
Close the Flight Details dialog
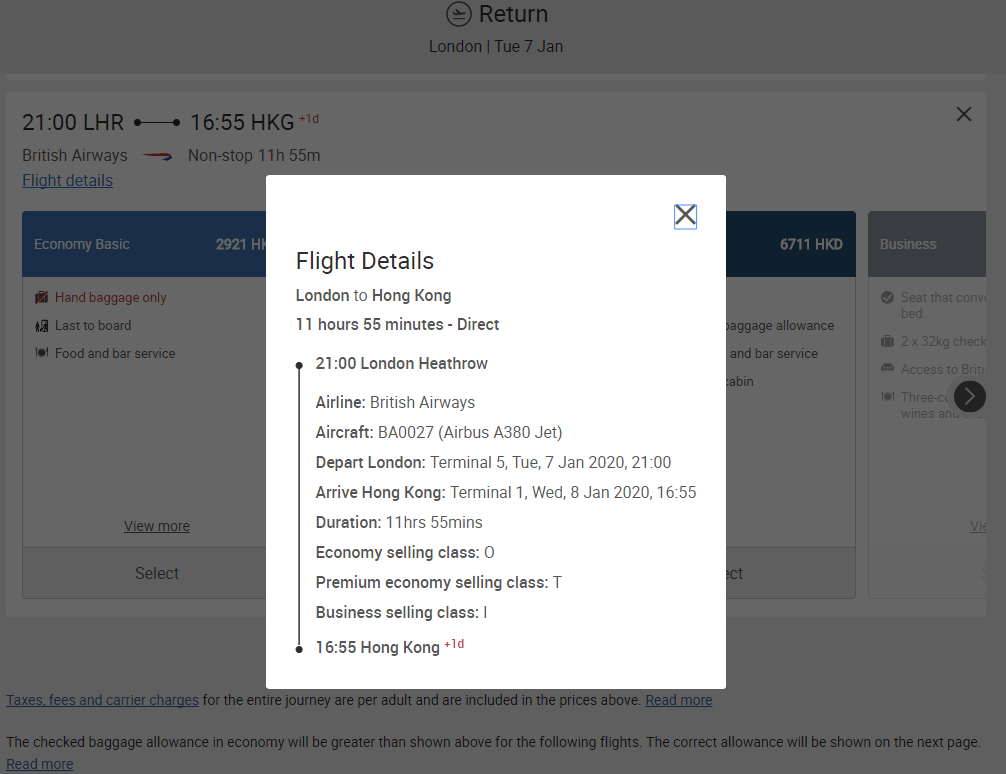tap(685, 216)
